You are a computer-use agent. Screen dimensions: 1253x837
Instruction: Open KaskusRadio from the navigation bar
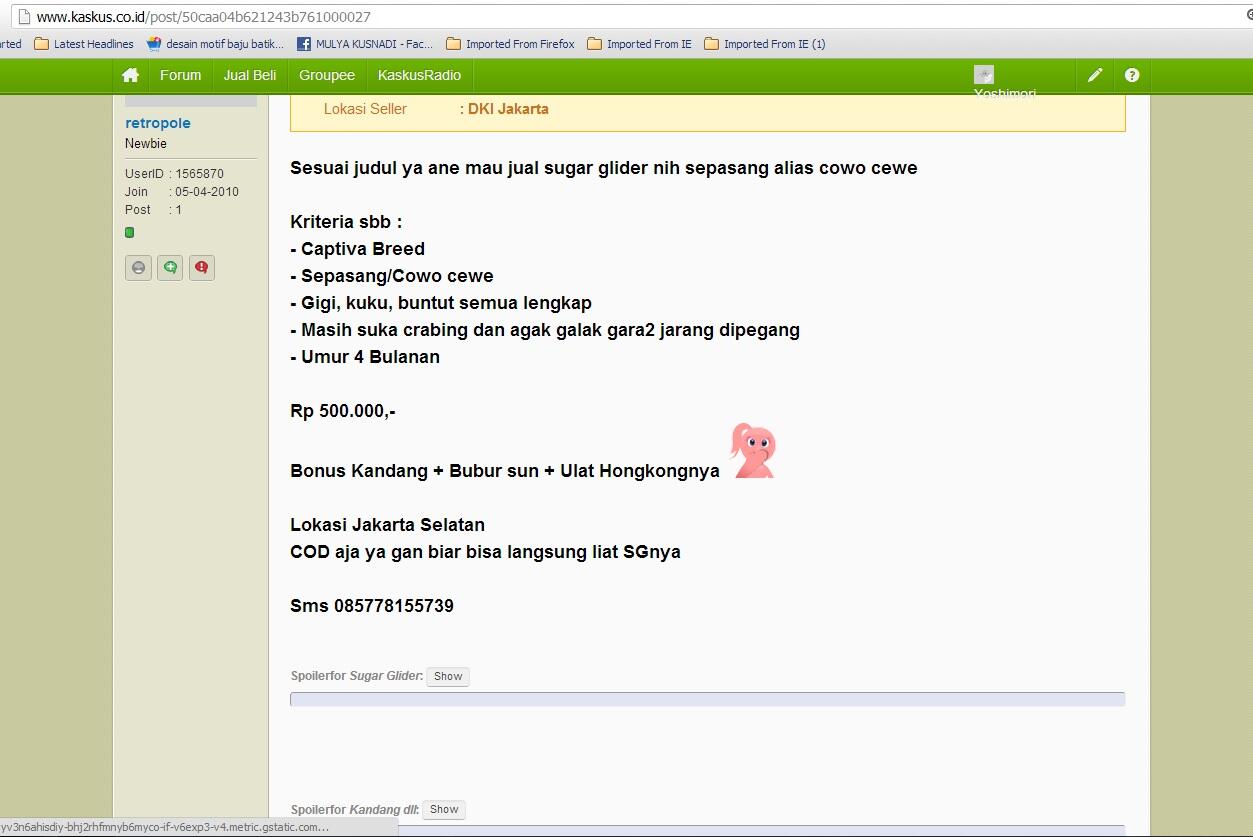[420, 75]
